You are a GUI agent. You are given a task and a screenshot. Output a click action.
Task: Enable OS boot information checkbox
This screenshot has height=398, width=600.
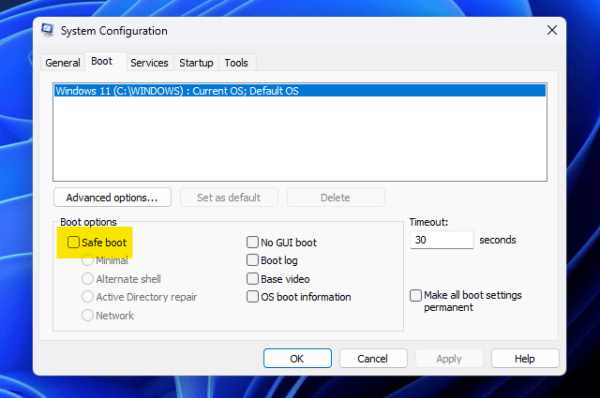(253, 297)
